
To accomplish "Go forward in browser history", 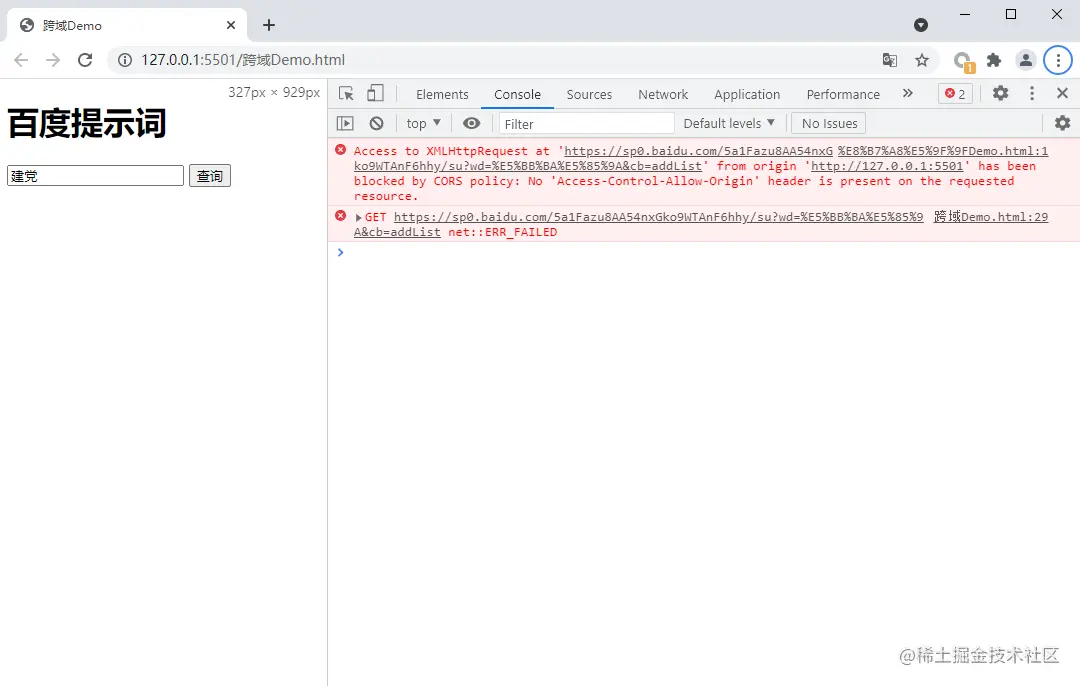I will click(x=53, y=60).
